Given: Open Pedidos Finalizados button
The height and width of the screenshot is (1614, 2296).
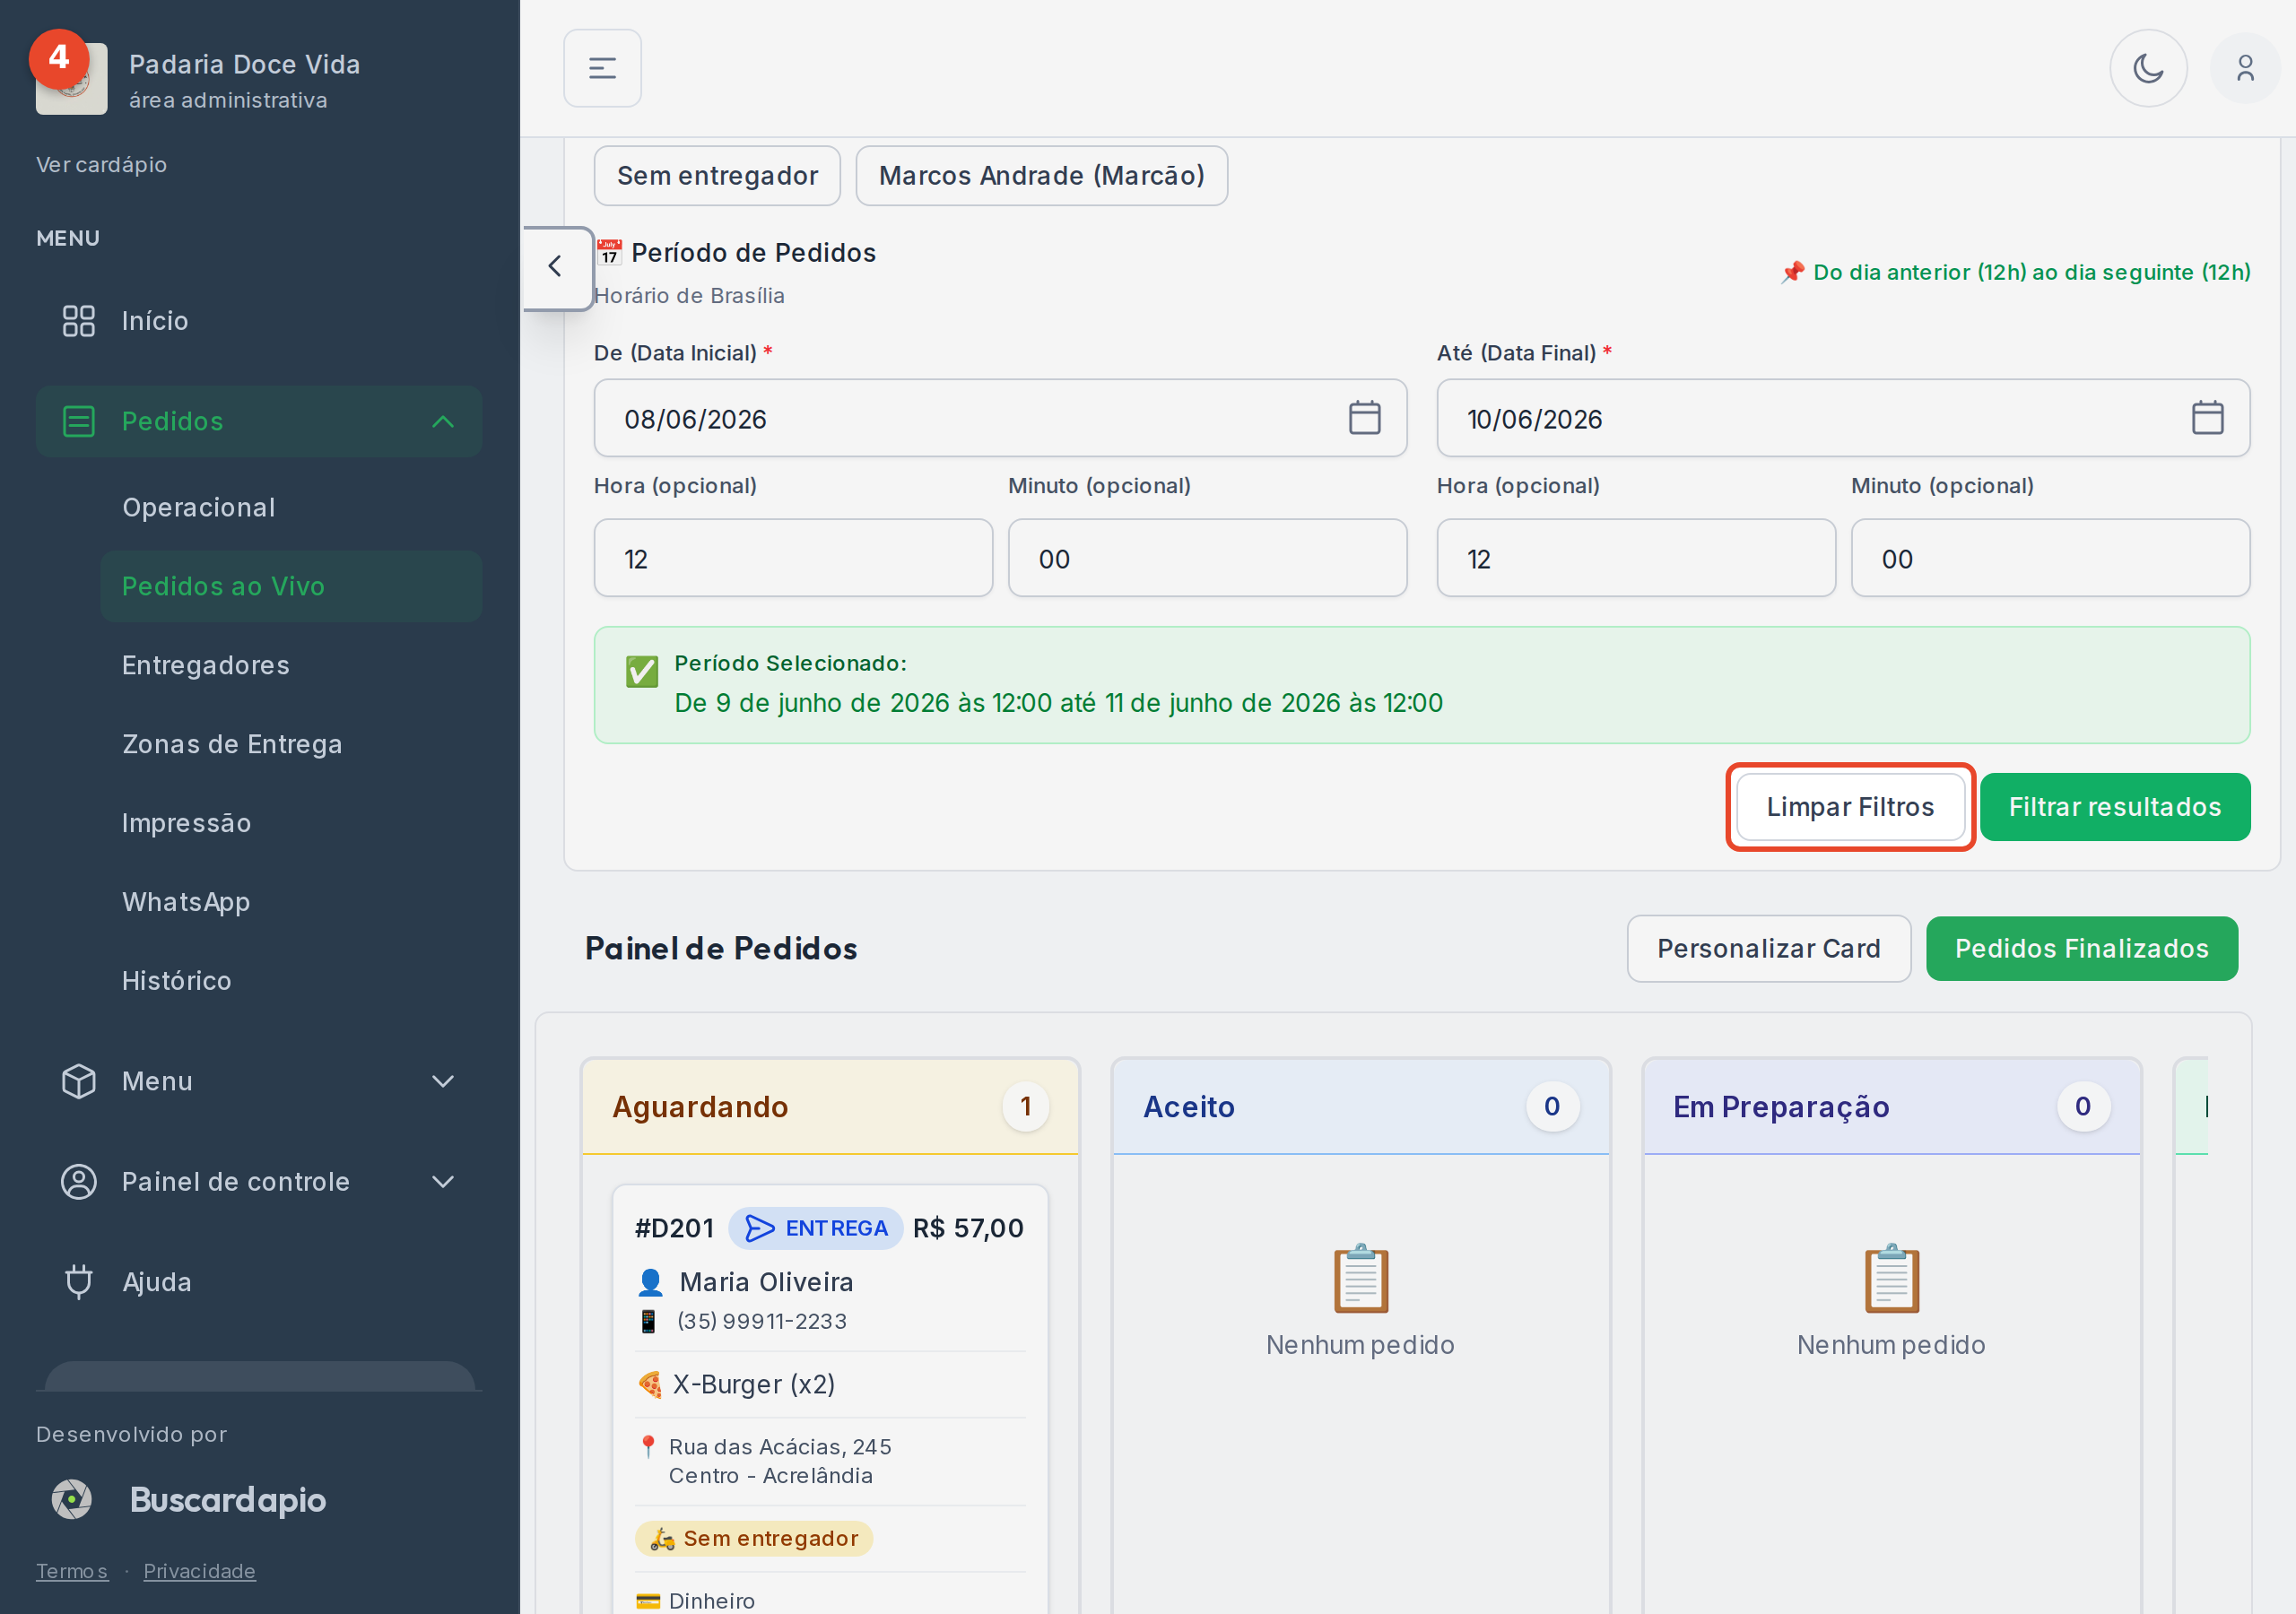Looking at the screenshot, I should point(2082,948).
